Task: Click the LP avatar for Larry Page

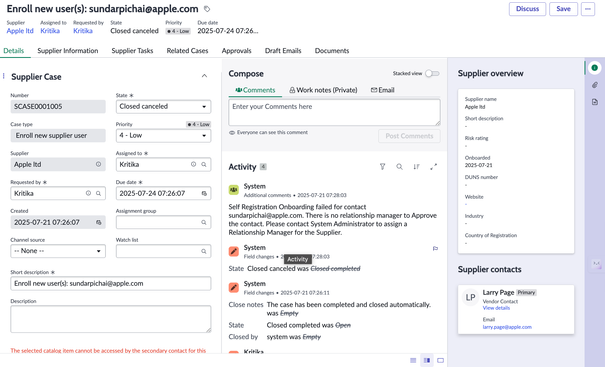Action: (470, 298)
